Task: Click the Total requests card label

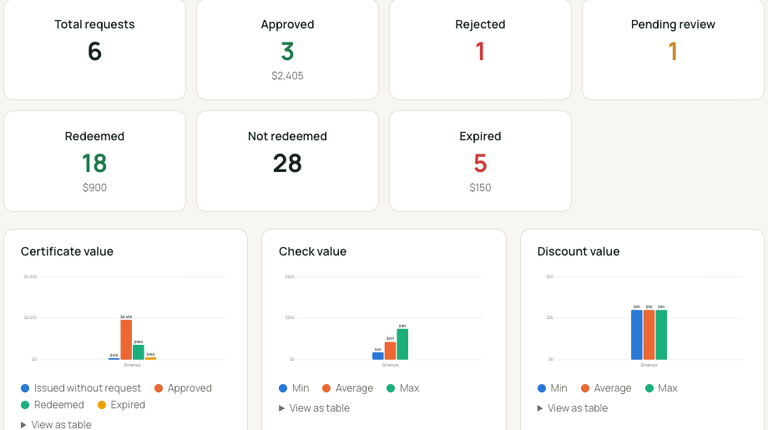Action: click(95, 24)
